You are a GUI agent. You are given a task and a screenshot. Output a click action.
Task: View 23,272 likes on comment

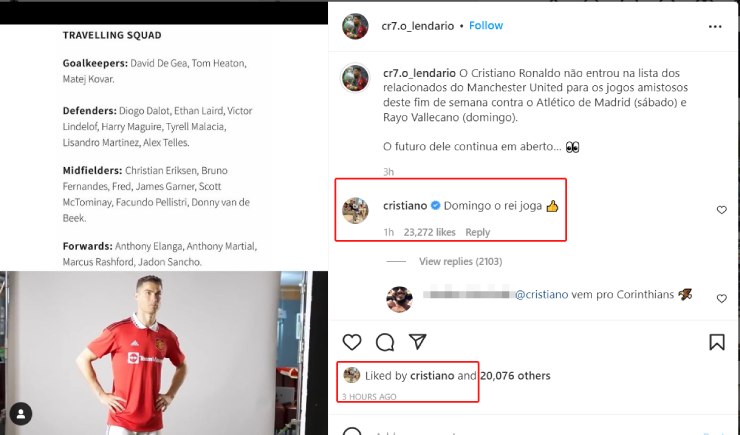click(429, 232)
